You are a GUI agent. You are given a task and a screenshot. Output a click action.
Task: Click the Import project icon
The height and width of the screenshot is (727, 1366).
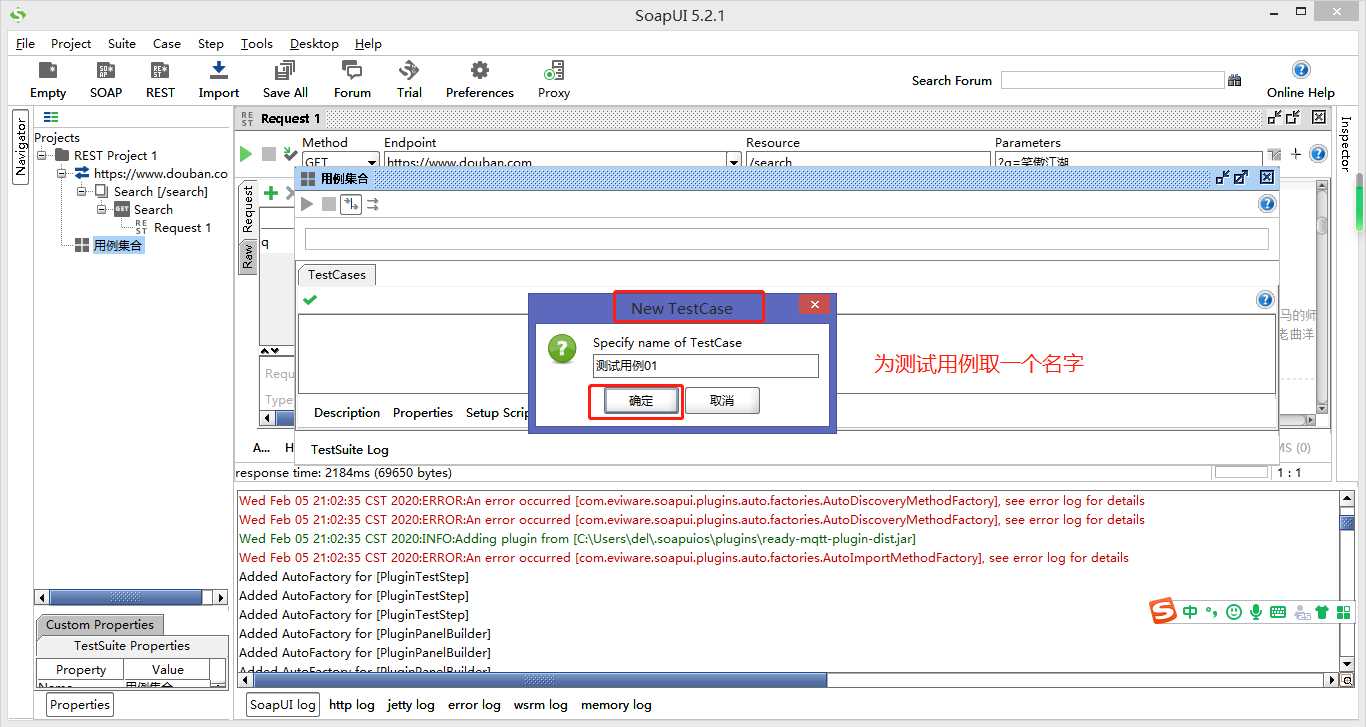point(218,71)
